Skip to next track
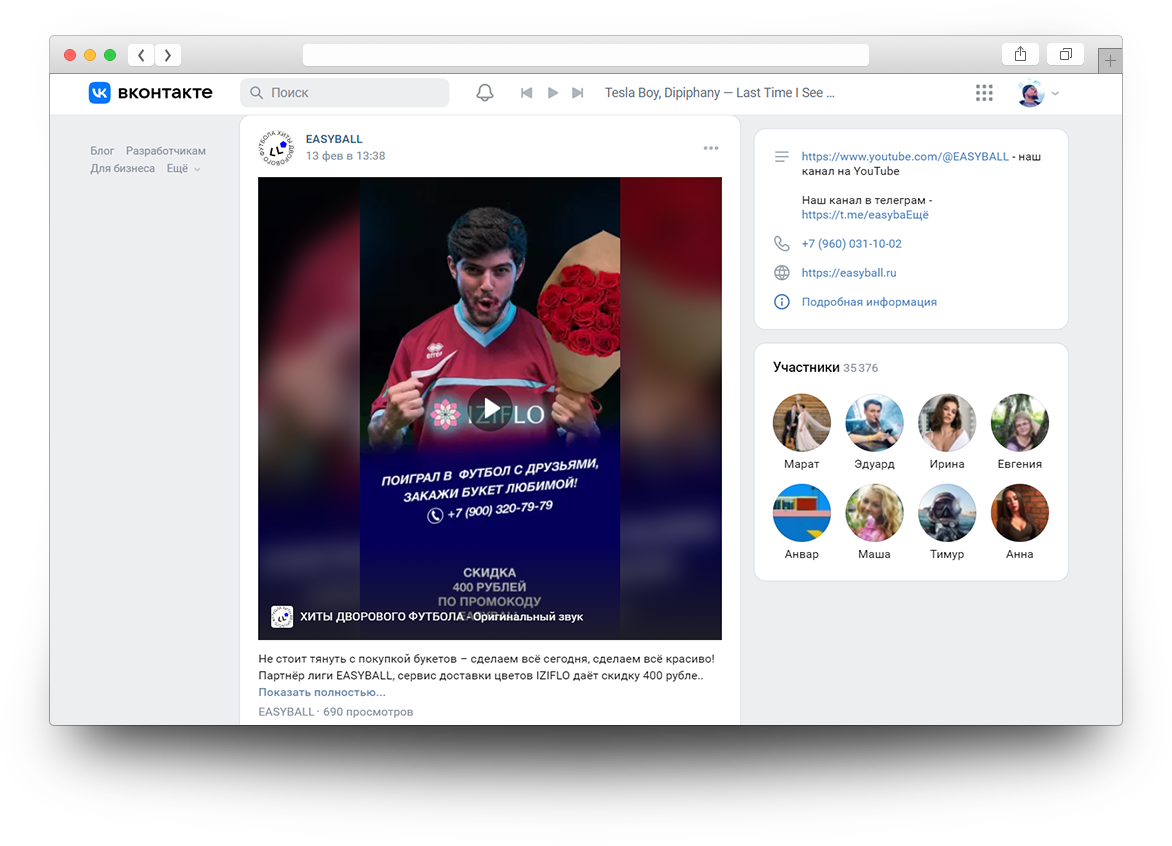This screenshot has height=846, width=1172. click(578, 93)
